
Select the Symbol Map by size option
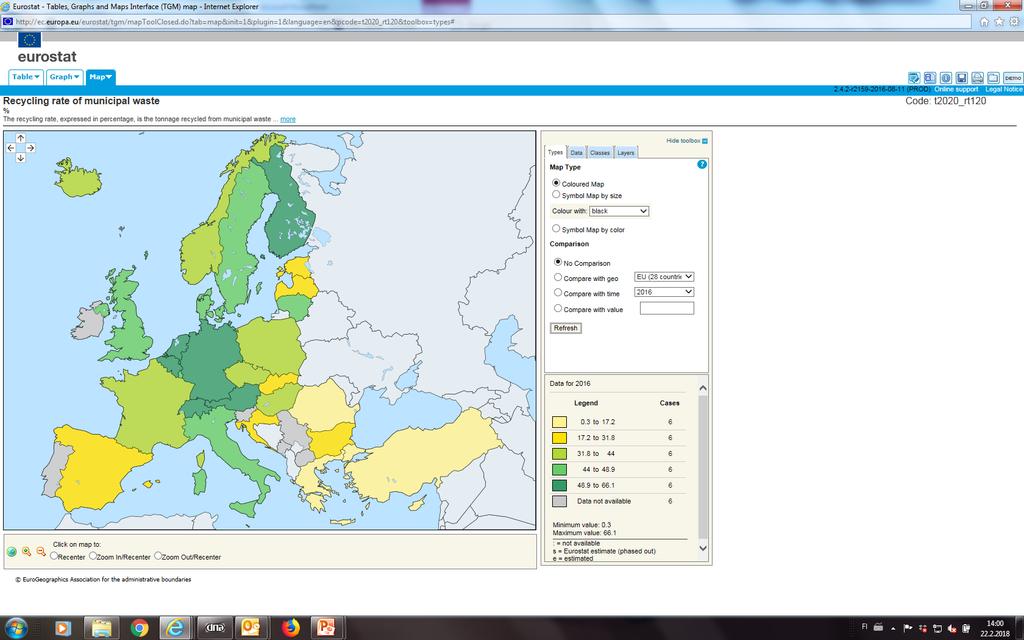(x=556, y=195)
